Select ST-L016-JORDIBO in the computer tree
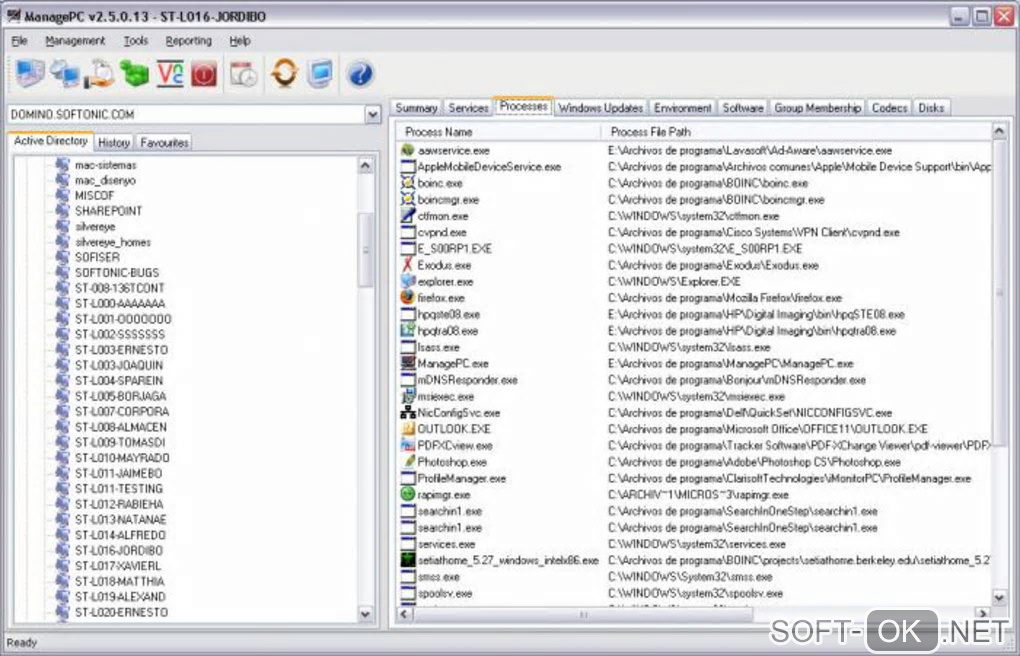 [119, 551]
